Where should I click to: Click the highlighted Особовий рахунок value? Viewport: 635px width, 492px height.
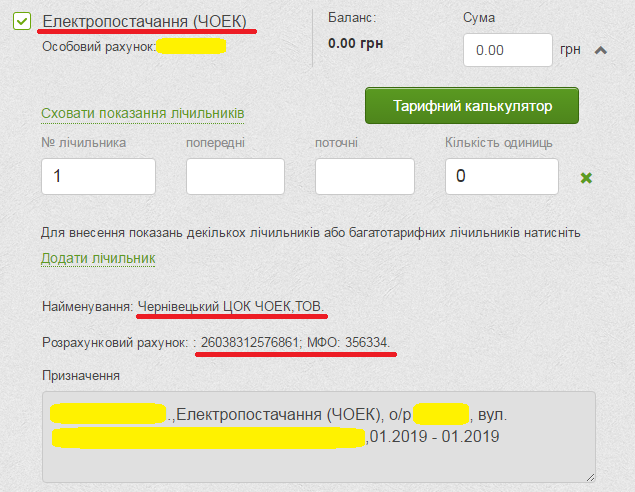pos(190,45)
